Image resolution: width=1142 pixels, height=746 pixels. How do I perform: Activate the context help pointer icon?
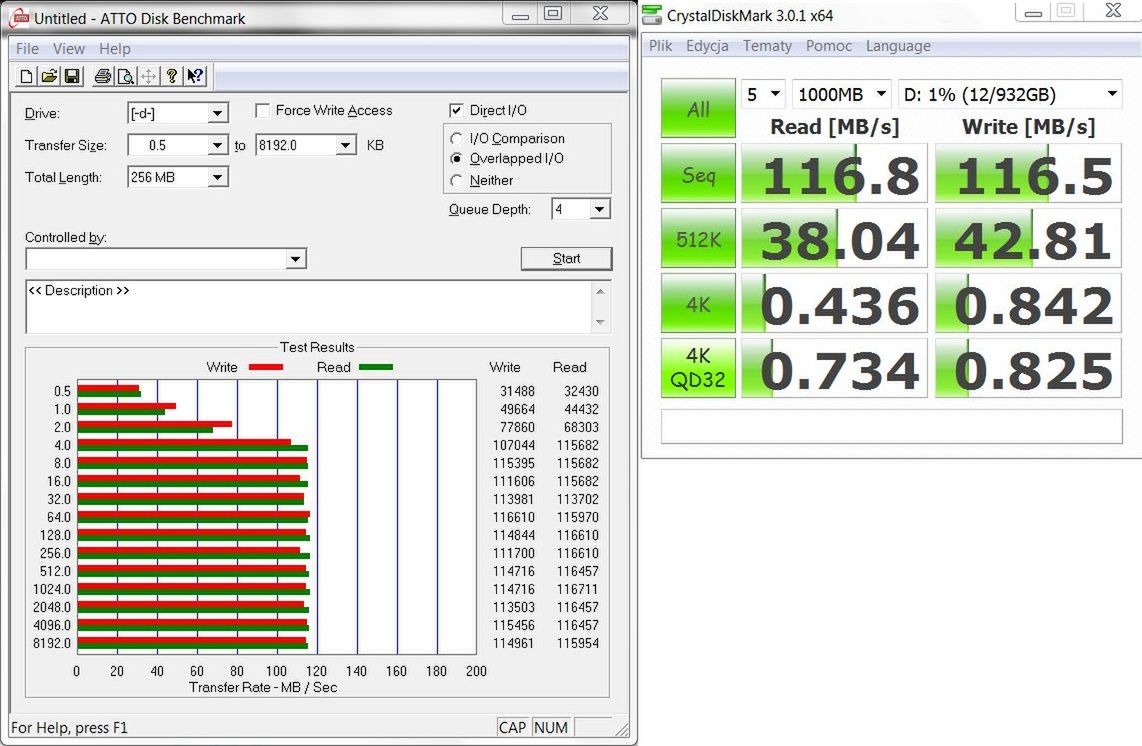point(194,76)
